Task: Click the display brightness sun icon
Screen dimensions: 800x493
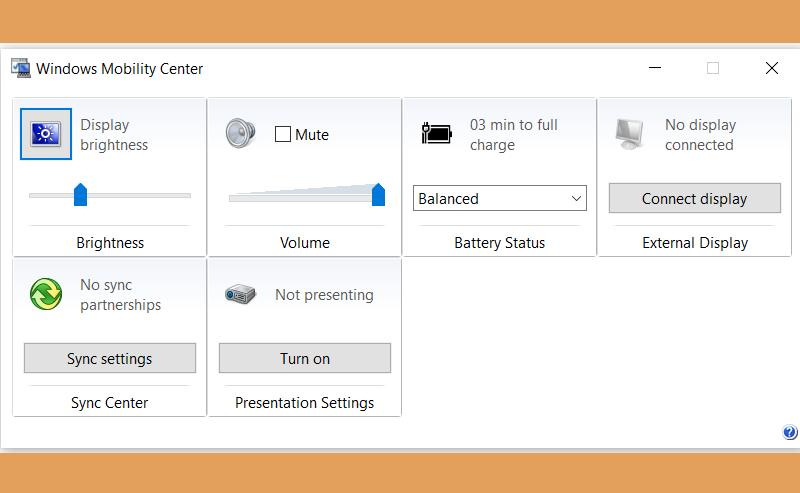Action: pyautogui.click(x=46, y=134)
